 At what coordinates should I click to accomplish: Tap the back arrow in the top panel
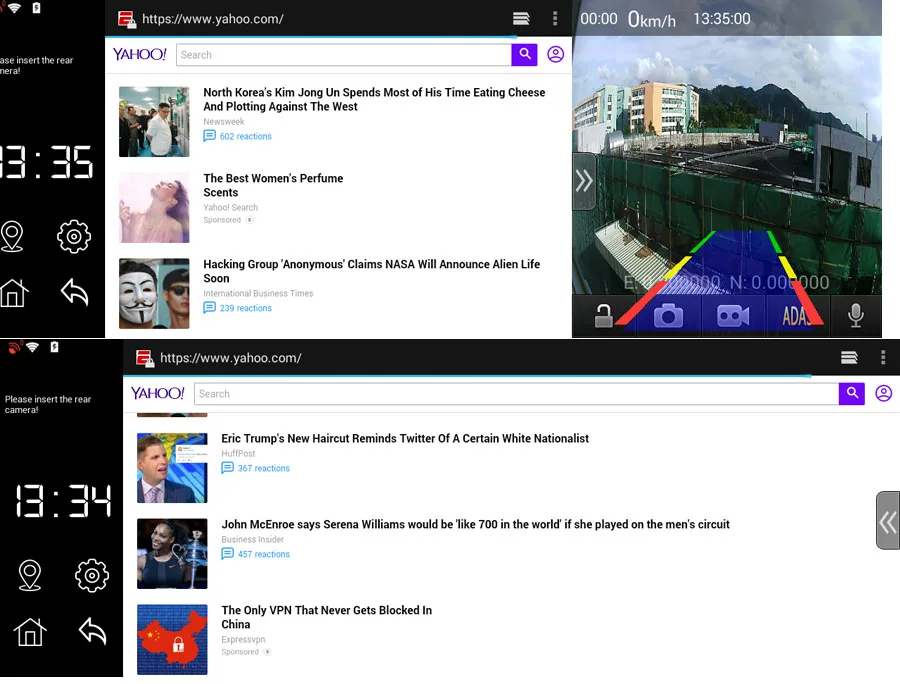(75, 292)
